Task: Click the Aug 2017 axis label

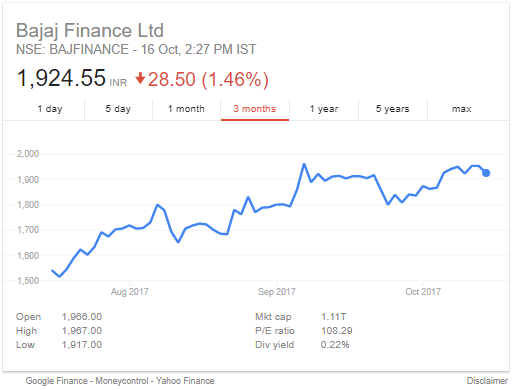Action: point(130,292)
